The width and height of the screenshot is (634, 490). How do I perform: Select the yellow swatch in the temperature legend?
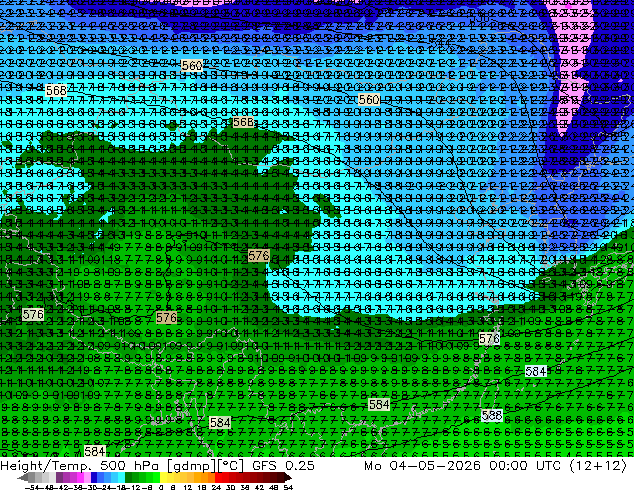163,478
